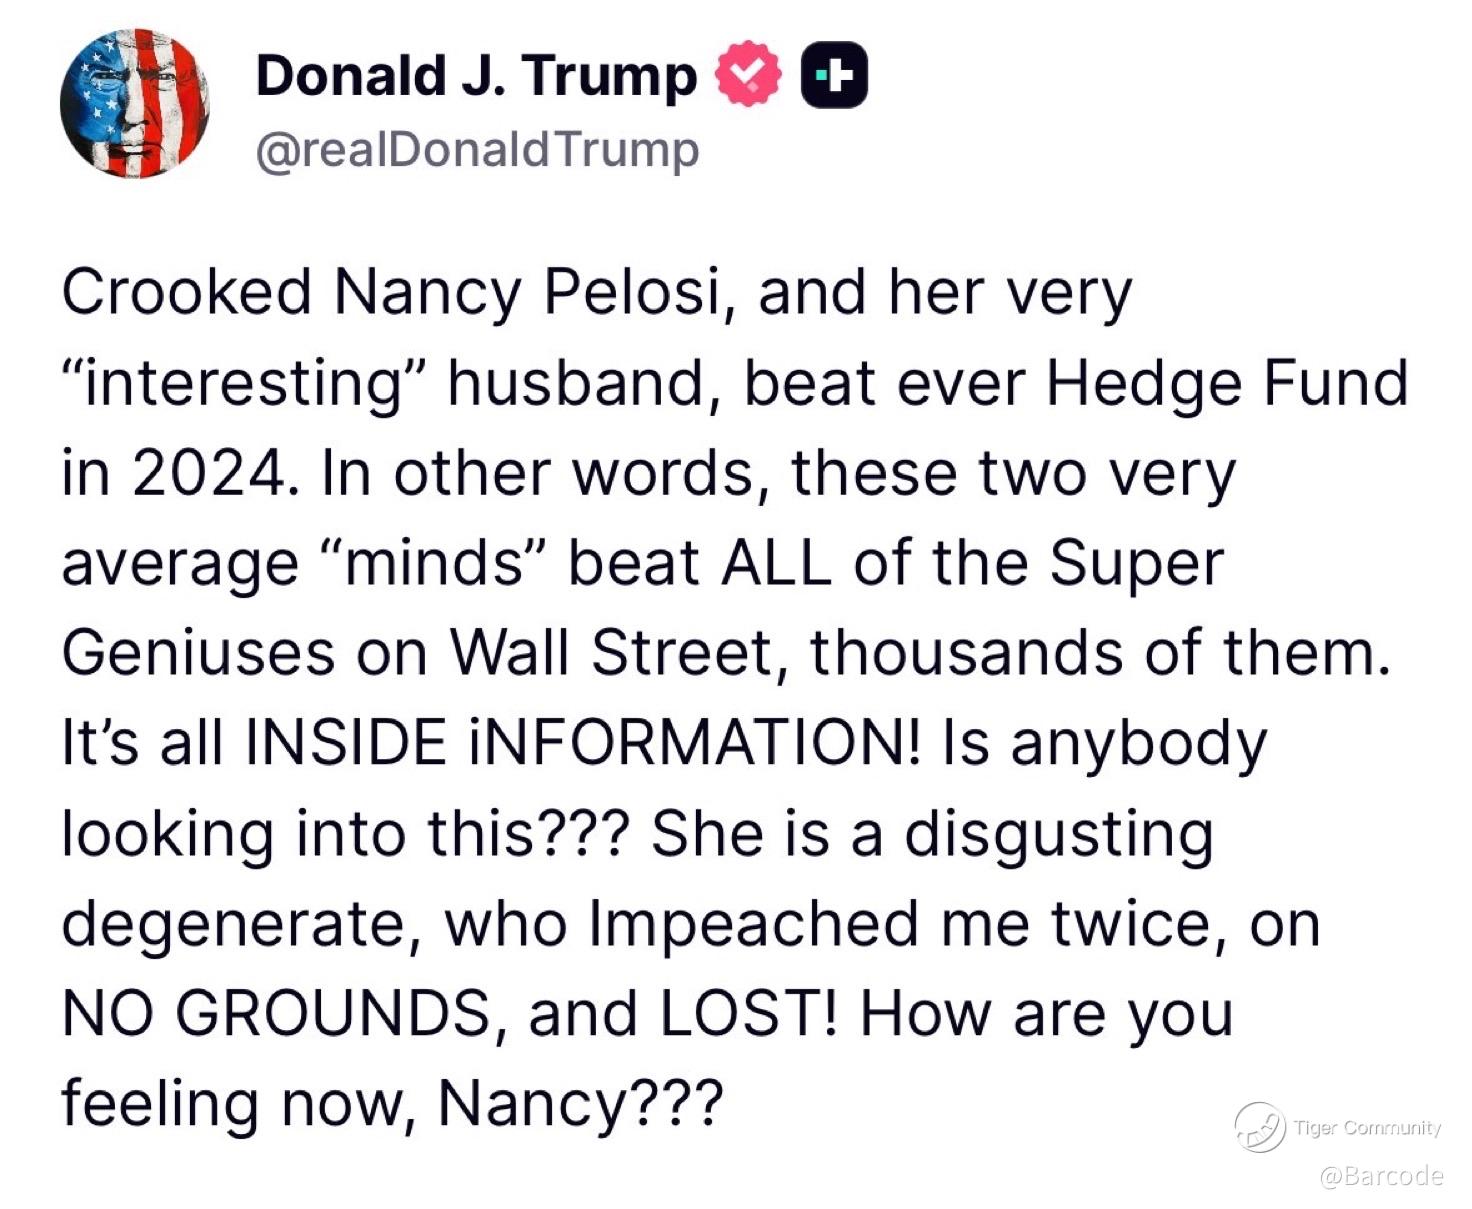This screenshot has width=1472, height=1209.
Task: Click "feeling now, Nancy???" closing line
Action: 391,1106
